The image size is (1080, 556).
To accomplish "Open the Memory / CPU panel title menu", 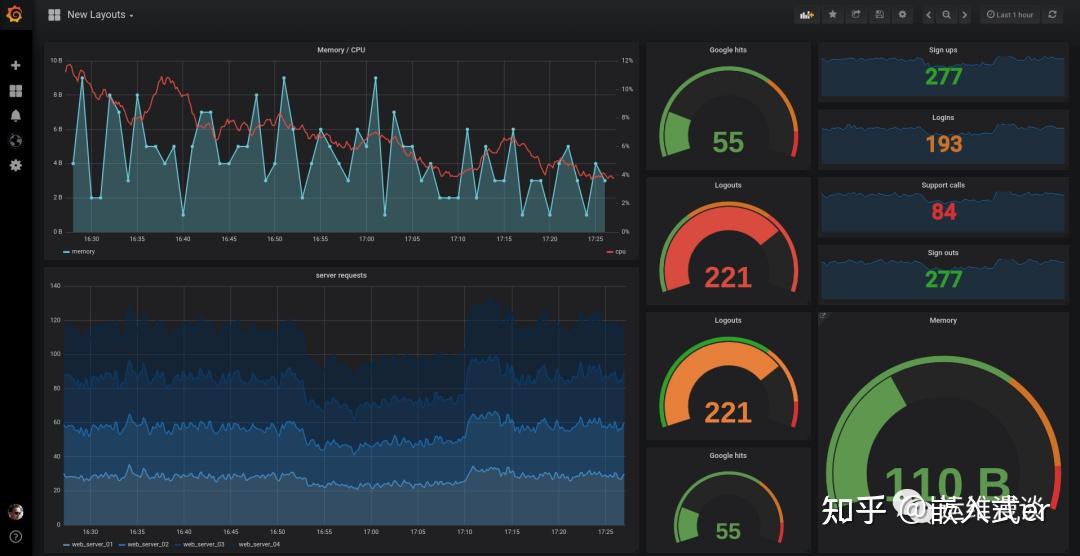I will (341, 50).
